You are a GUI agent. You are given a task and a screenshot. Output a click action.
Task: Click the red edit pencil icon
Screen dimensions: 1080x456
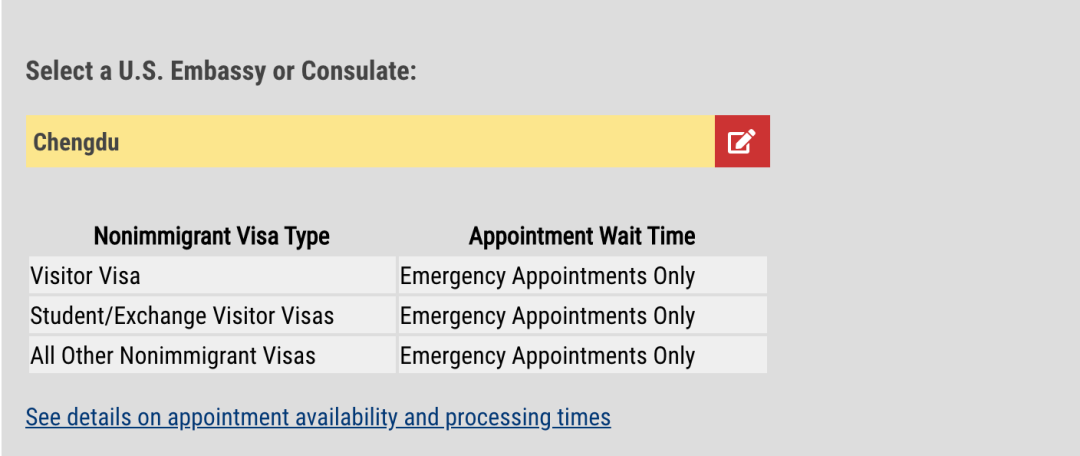click(x=741, y=141)
